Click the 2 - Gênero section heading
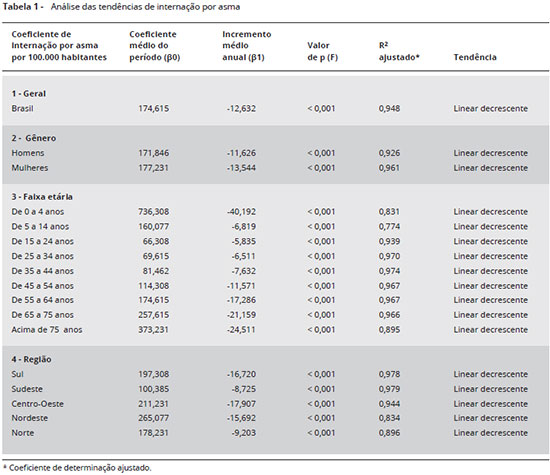The image size is (550, 475). coord(34,138)
